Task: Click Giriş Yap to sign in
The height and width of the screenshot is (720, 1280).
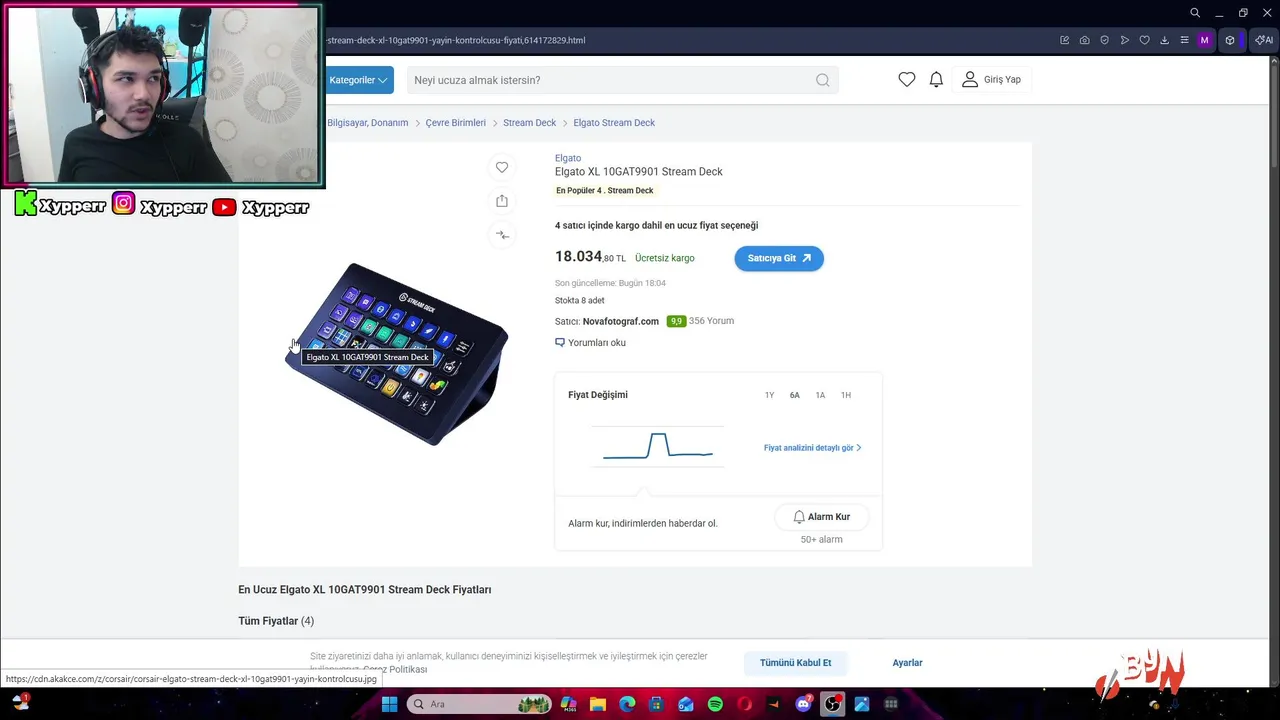Action: pyautogui.click(x=992, y=79)
